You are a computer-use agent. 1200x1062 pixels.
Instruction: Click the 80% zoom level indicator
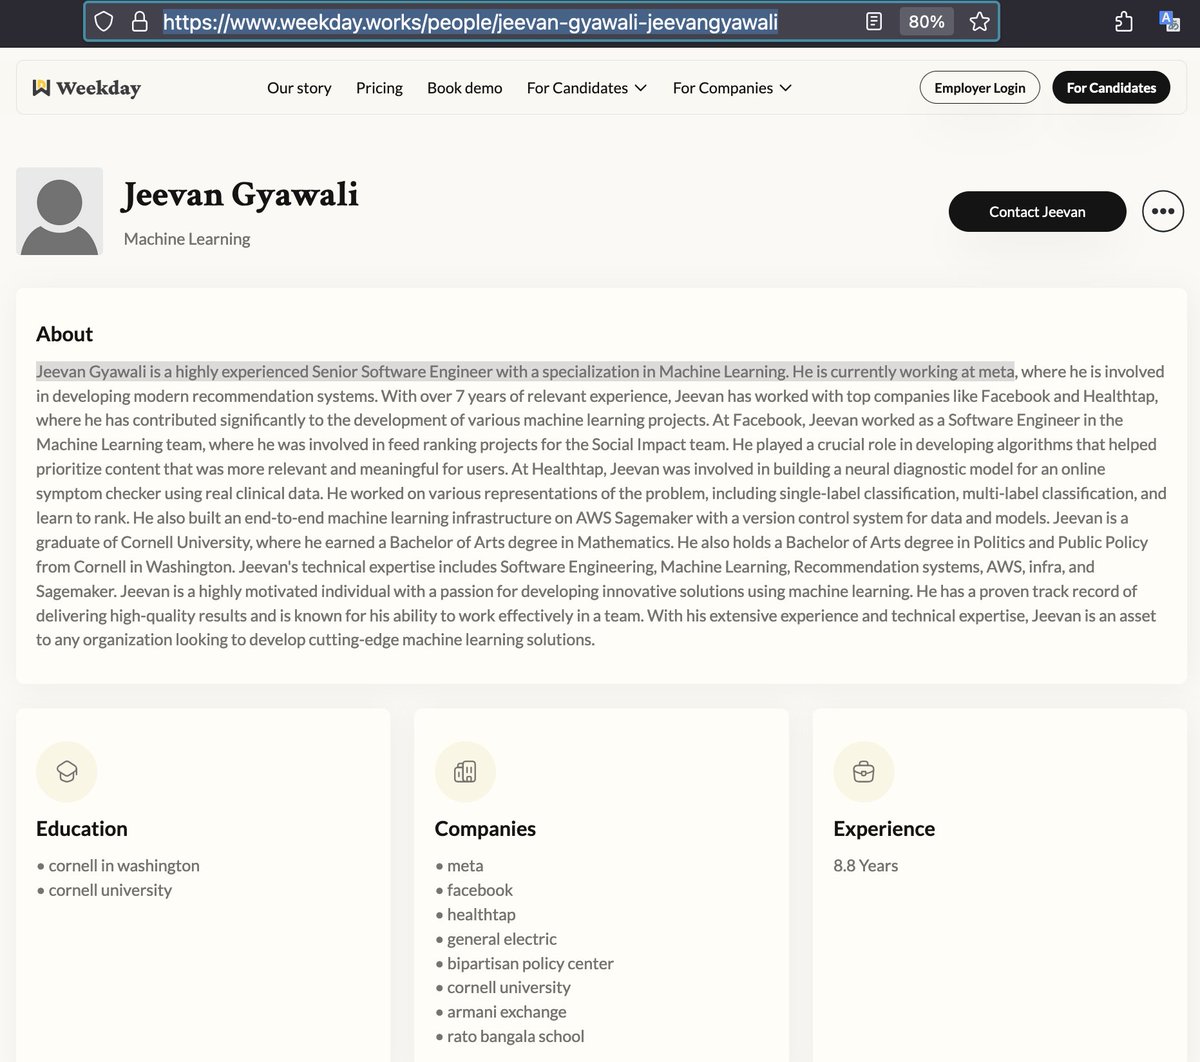[x=926, y=21]
